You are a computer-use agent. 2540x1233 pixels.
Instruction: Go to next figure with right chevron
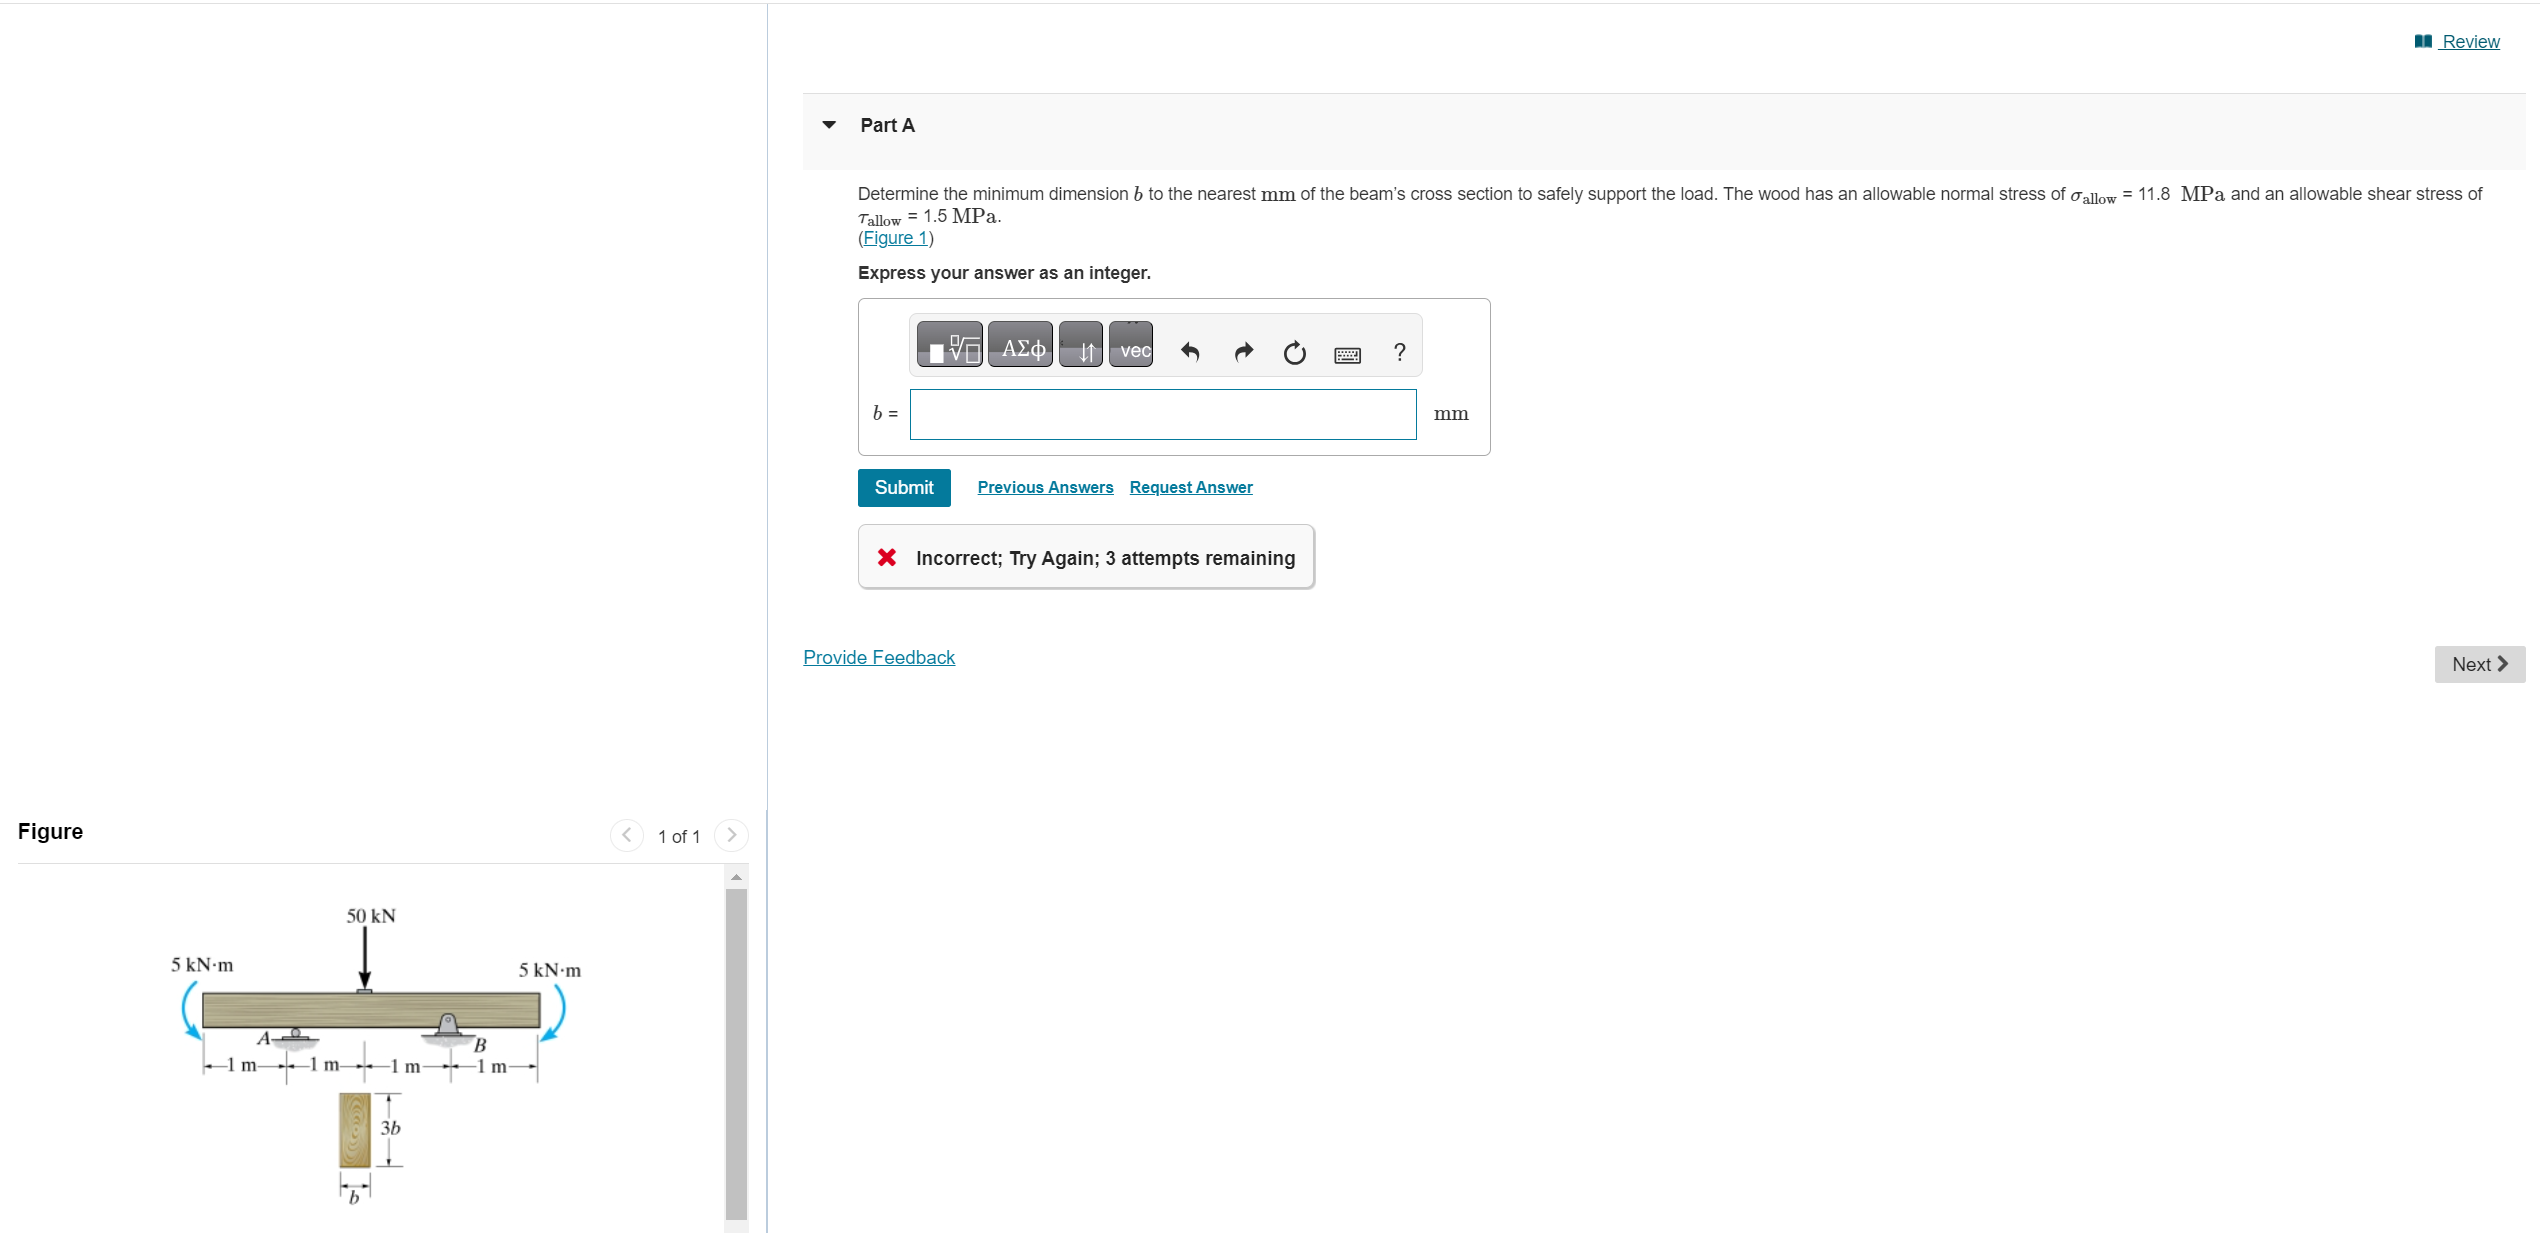731,835
